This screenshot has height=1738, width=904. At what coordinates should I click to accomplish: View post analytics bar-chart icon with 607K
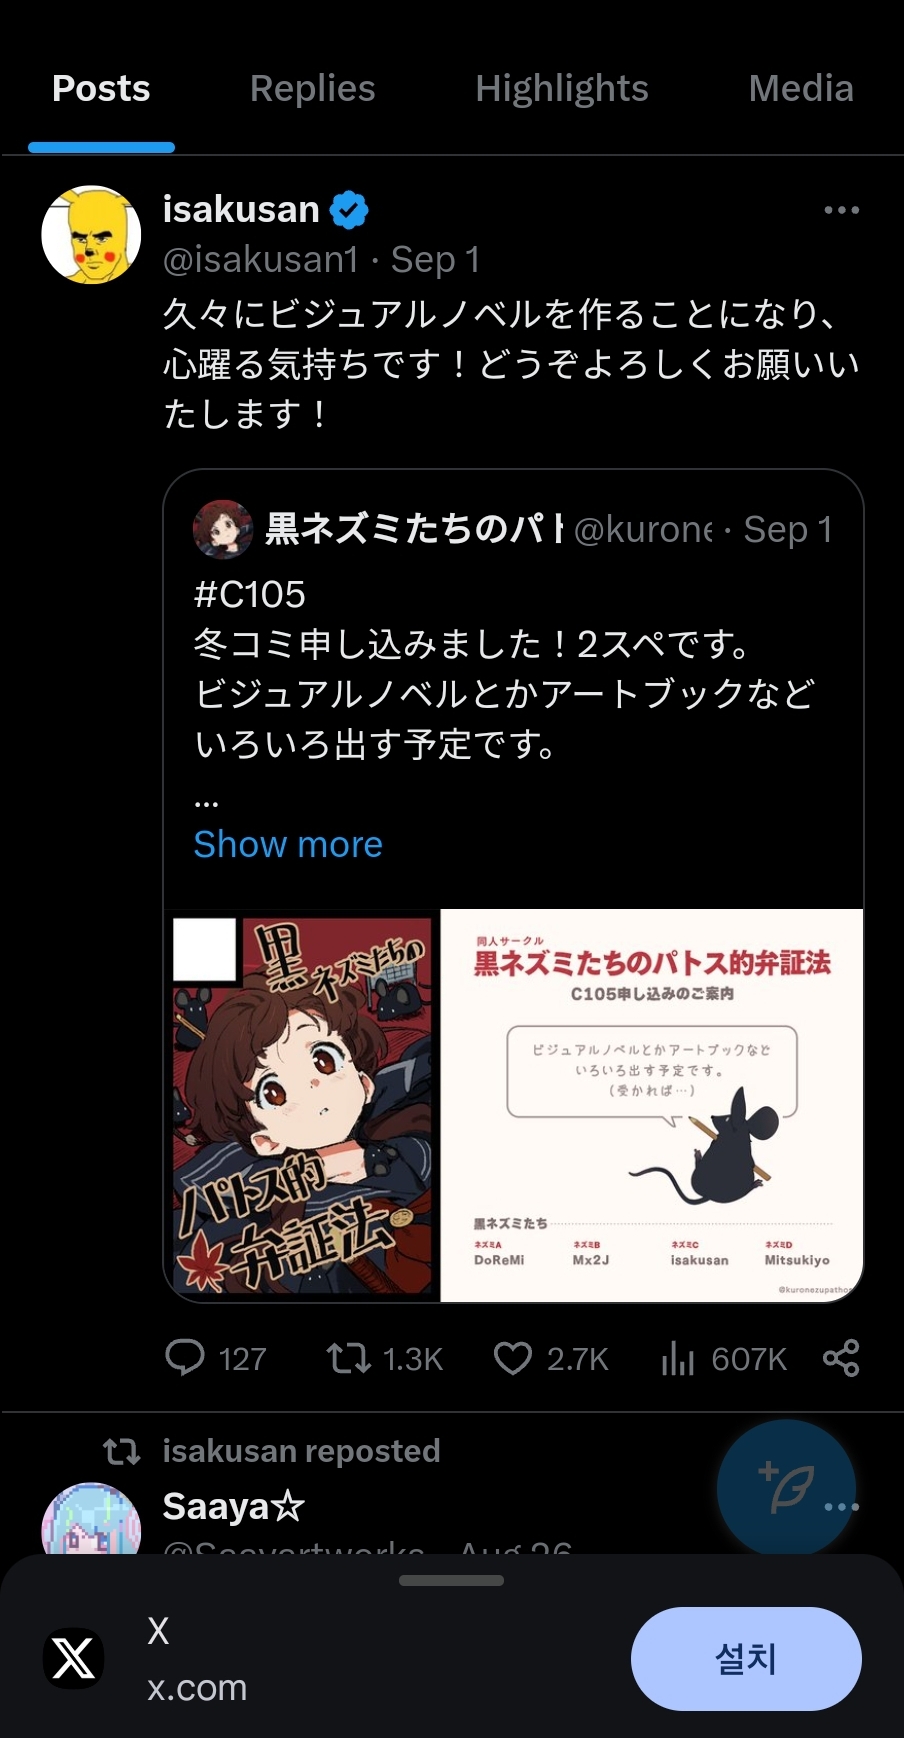[x=677, y=1358]
